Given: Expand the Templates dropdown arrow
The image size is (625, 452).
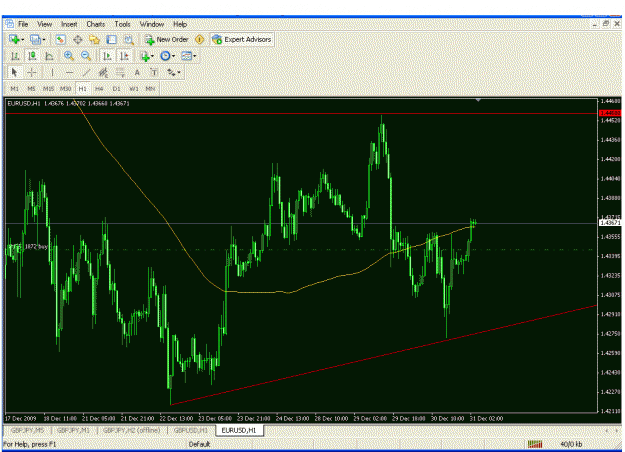Looking at the screenshot, I should point(194,57).
